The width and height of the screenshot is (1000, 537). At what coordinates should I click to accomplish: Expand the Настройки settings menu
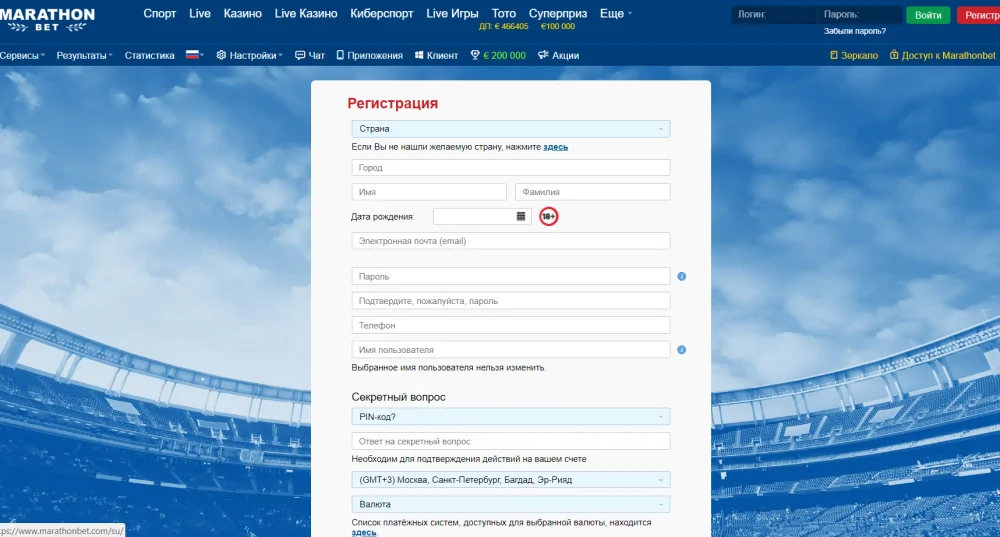(x=249, y=56)
